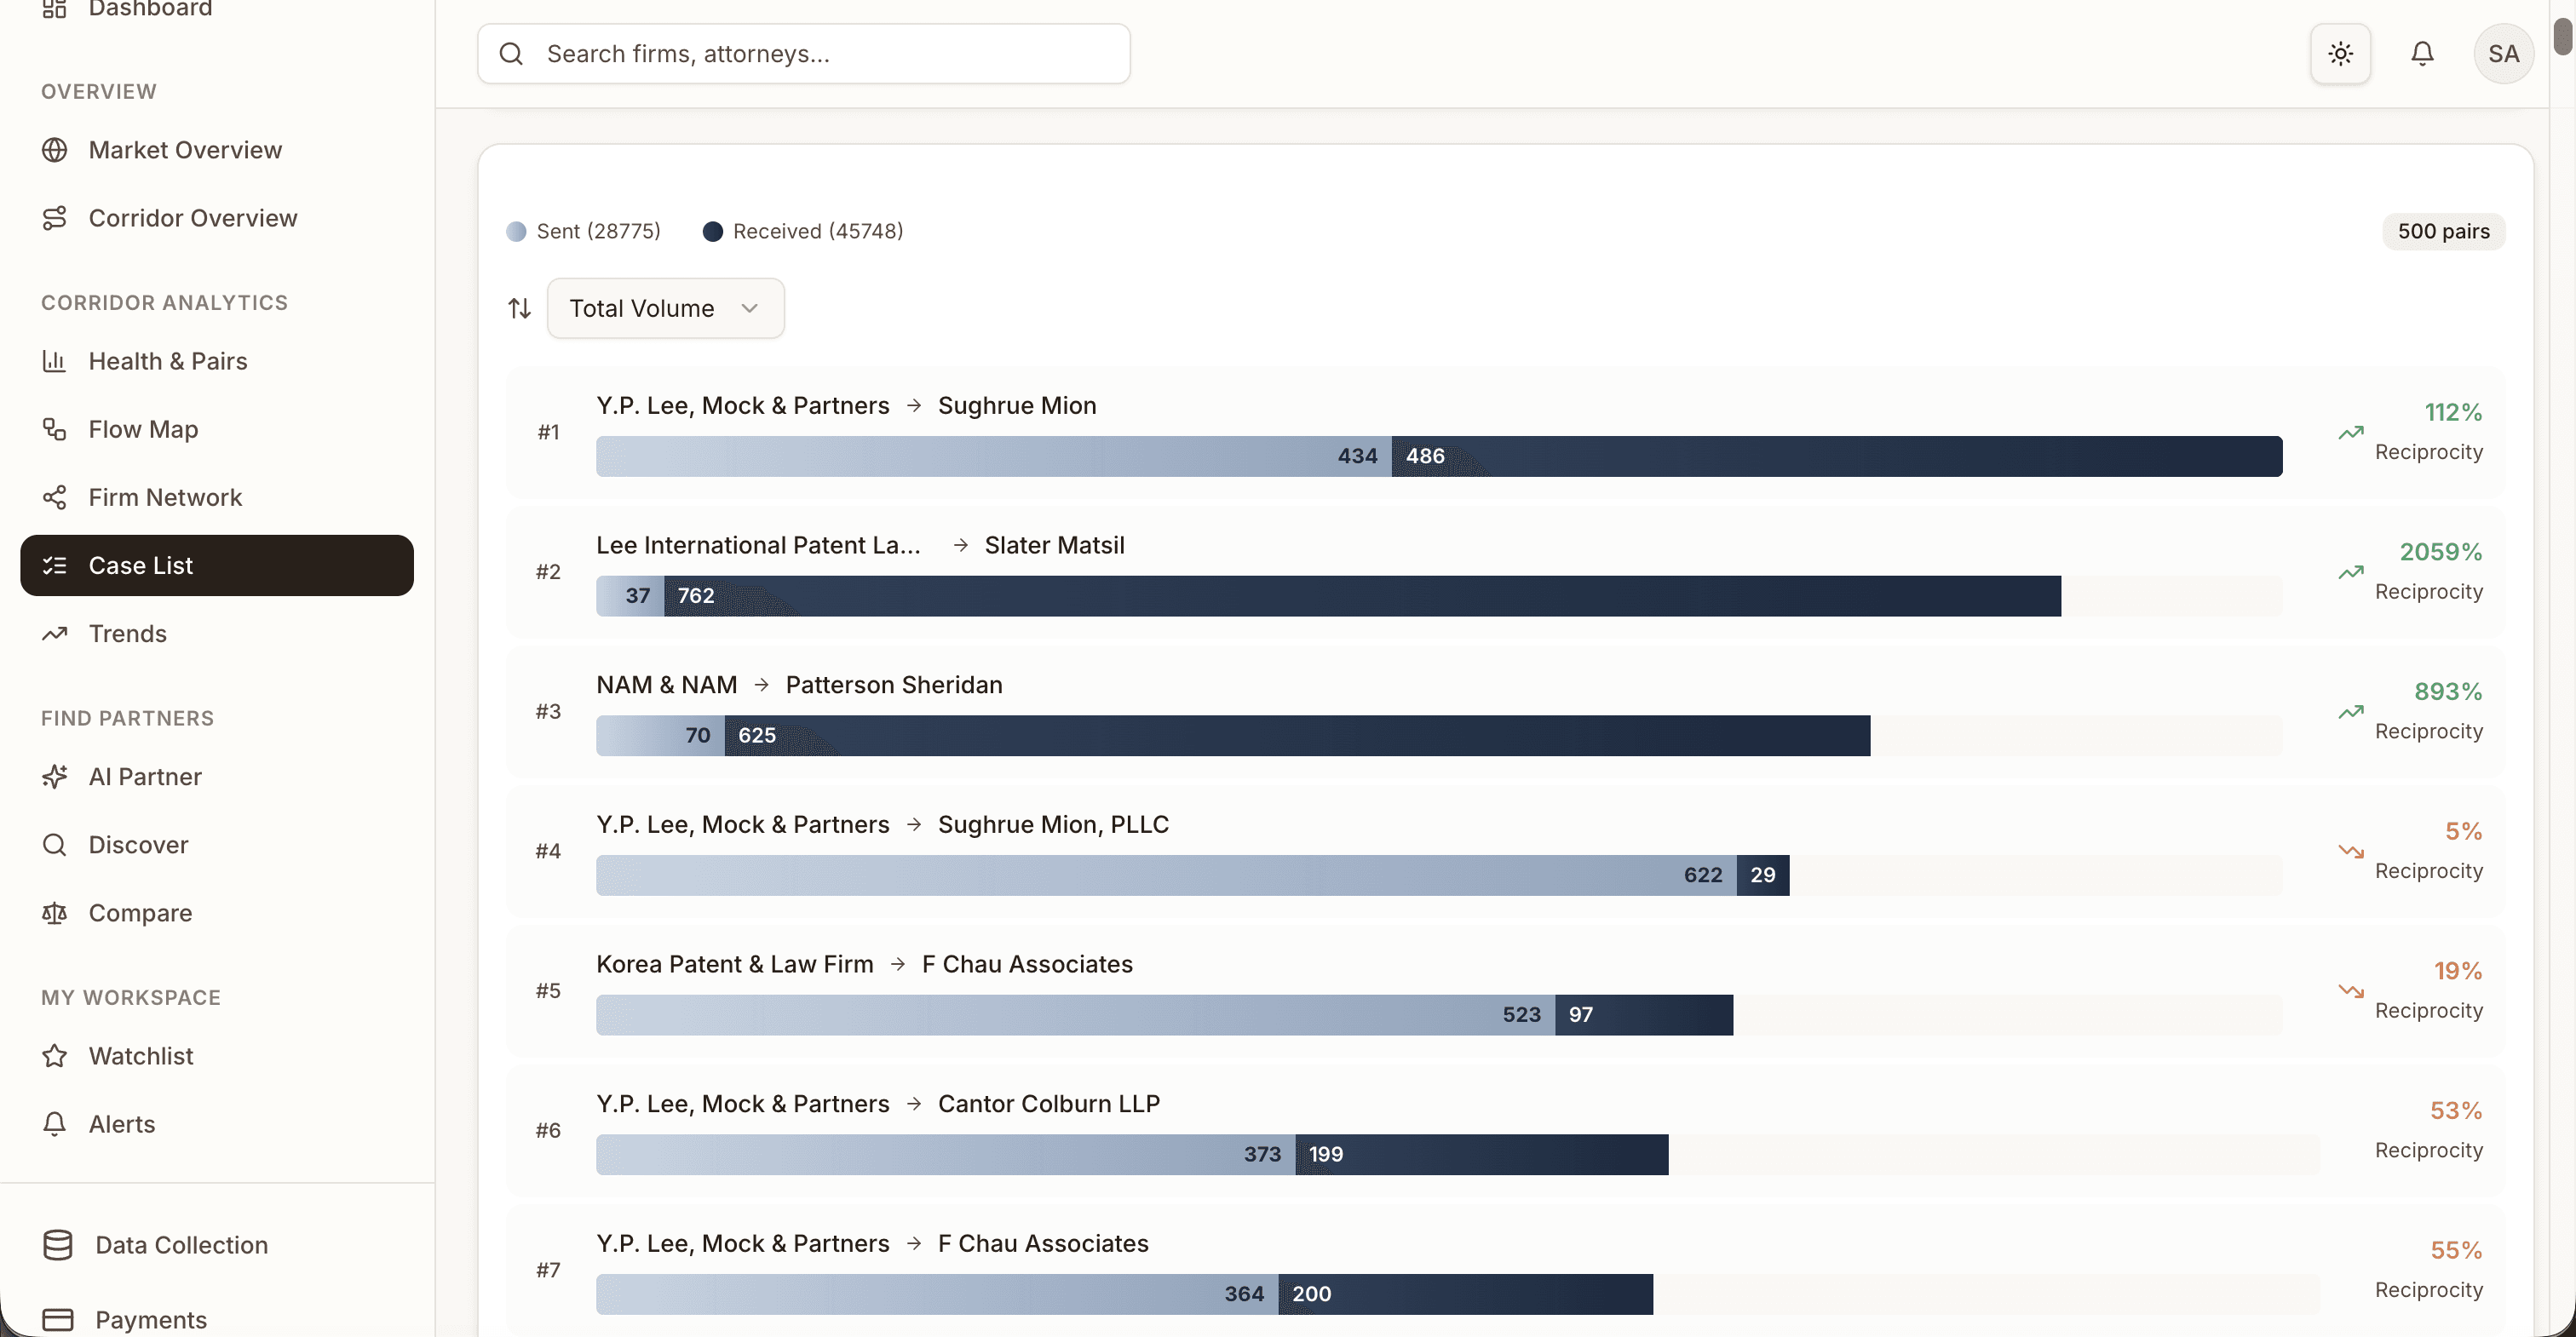Expand the Total Volume sort dropdown
The height and width of the screenshot is (1337, 2576).
(x=665, y=308)
